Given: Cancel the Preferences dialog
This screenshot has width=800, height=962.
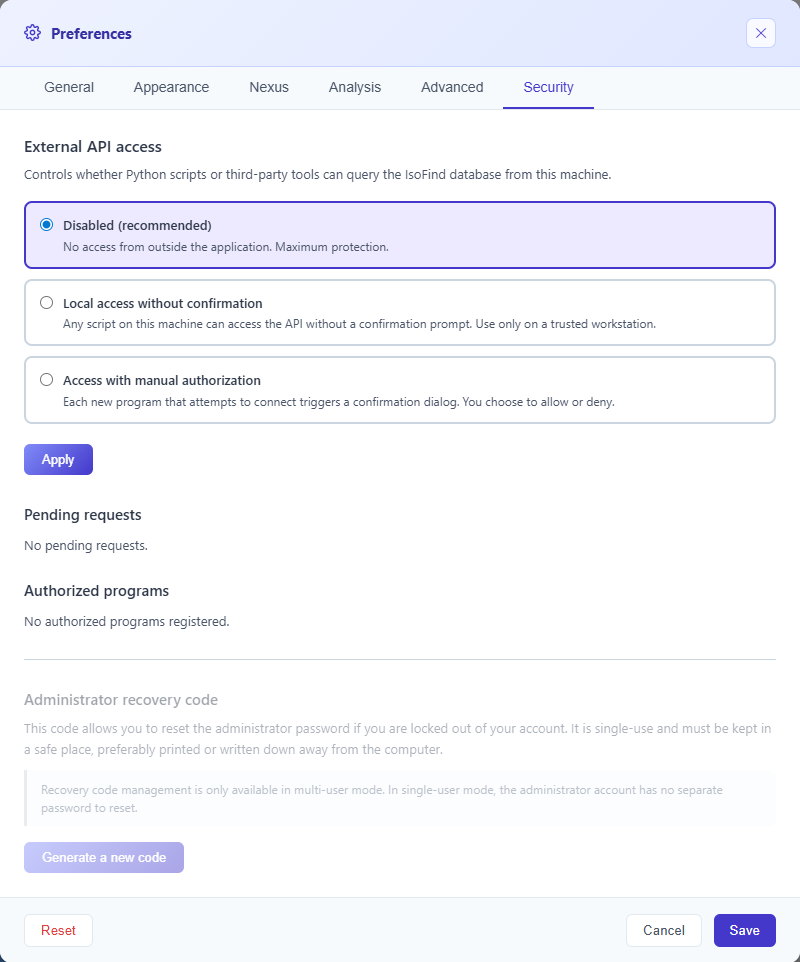Looking at the screenshot, I should pos(663,930).
